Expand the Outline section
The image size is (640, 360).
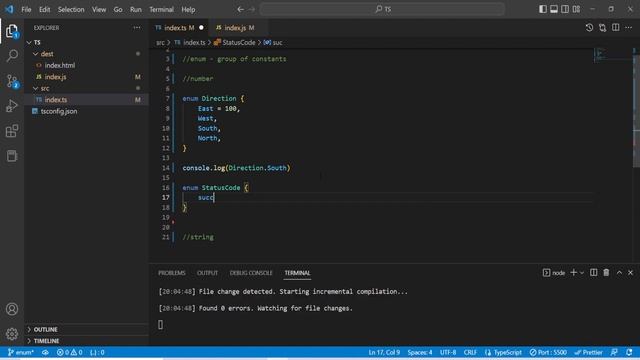(x=86, y=329)
